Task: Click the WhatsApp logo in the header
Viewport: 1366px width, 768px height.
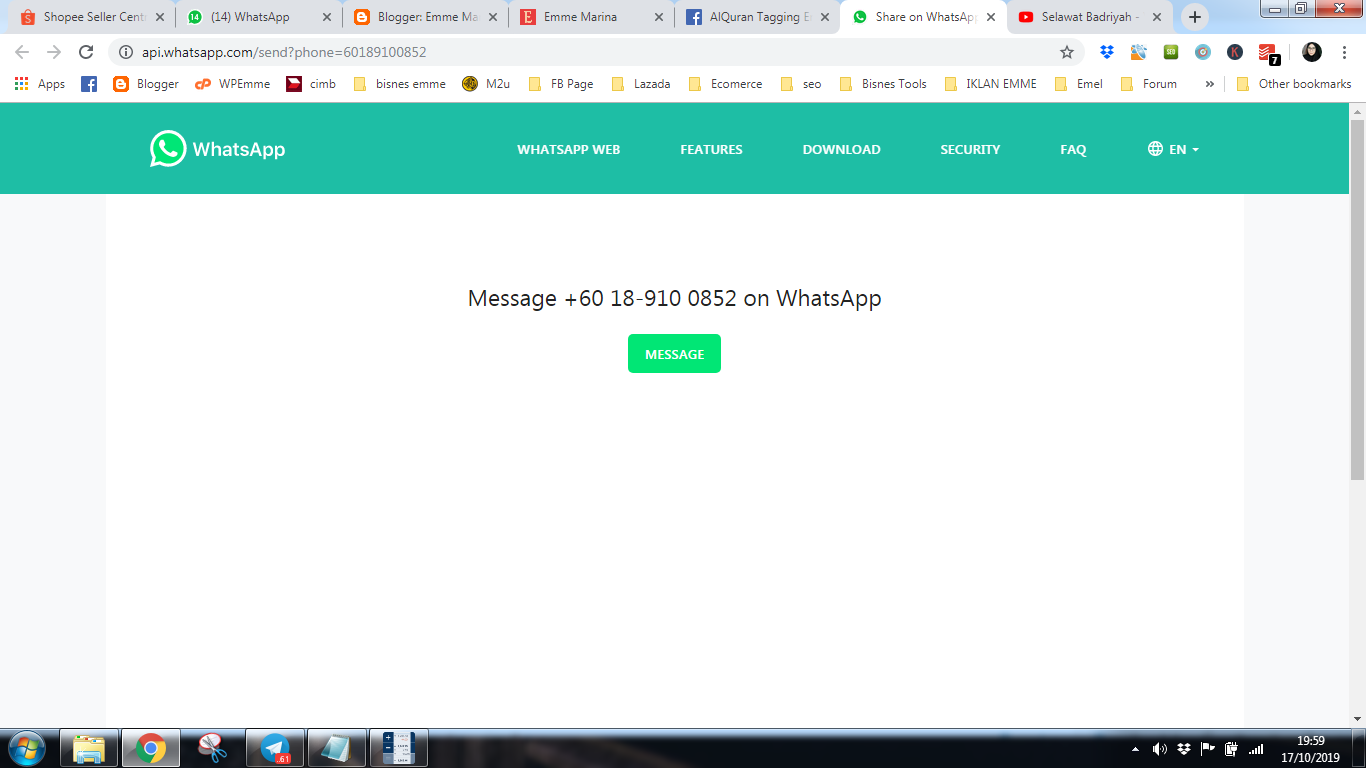Action: [218, 149]
